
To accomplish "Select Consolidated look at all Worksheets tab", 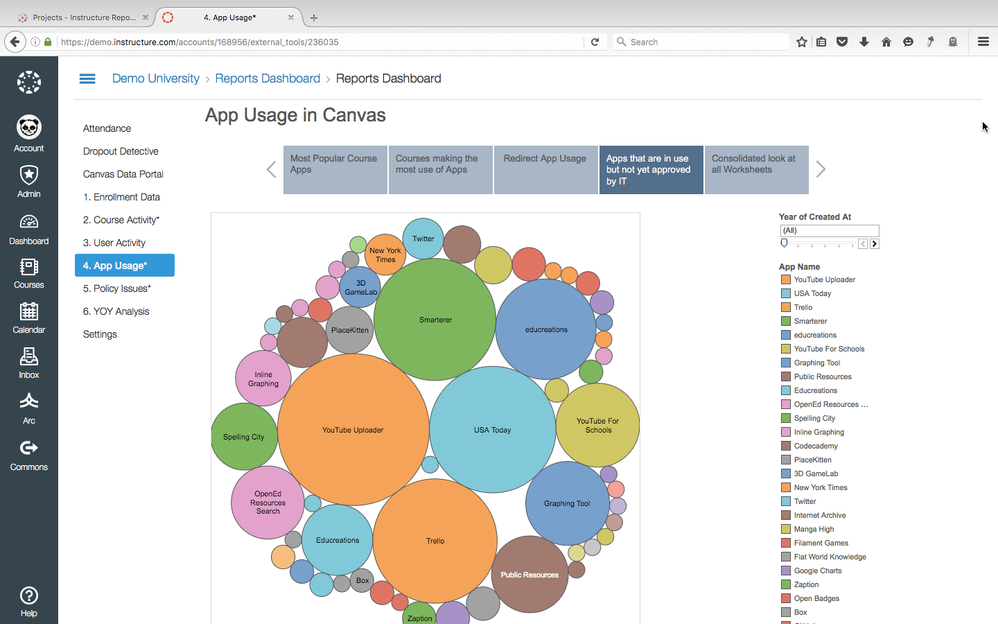I will point(757,170).
